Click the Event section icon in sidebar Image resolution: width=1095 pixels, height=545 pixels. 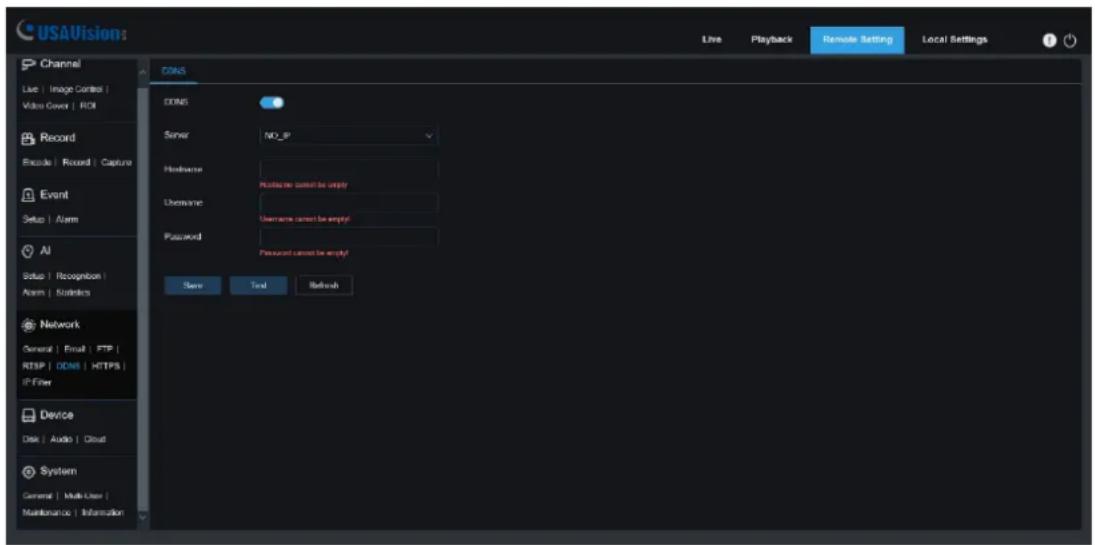(27, 194)
